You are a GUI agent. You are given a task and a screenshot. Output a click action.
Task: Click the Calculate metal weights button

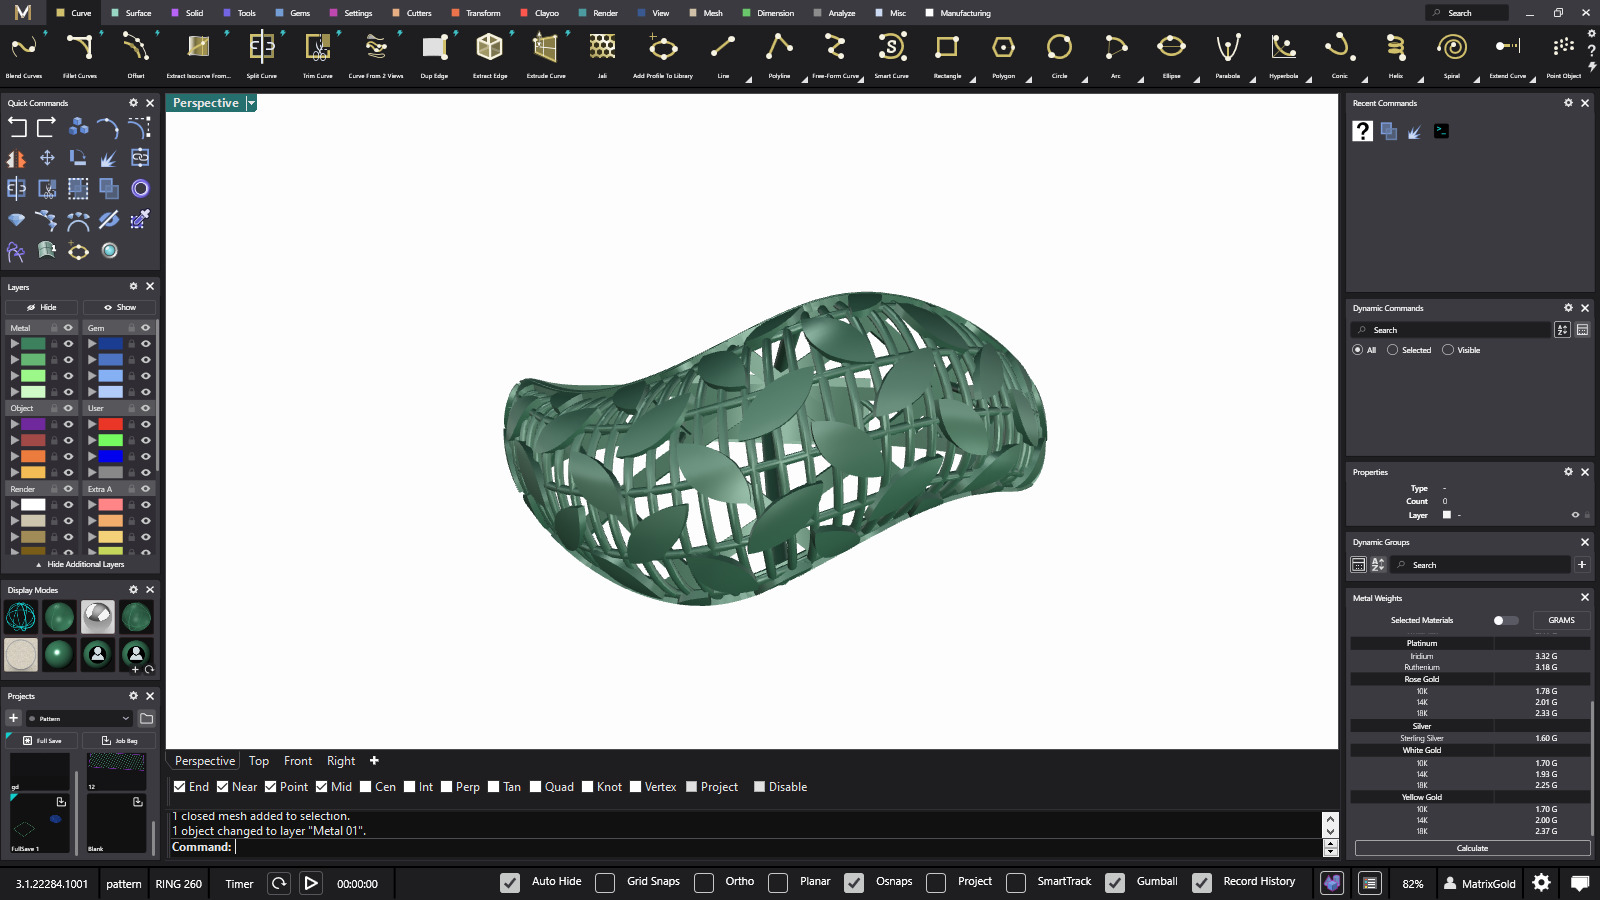[x=1472, y=848]
